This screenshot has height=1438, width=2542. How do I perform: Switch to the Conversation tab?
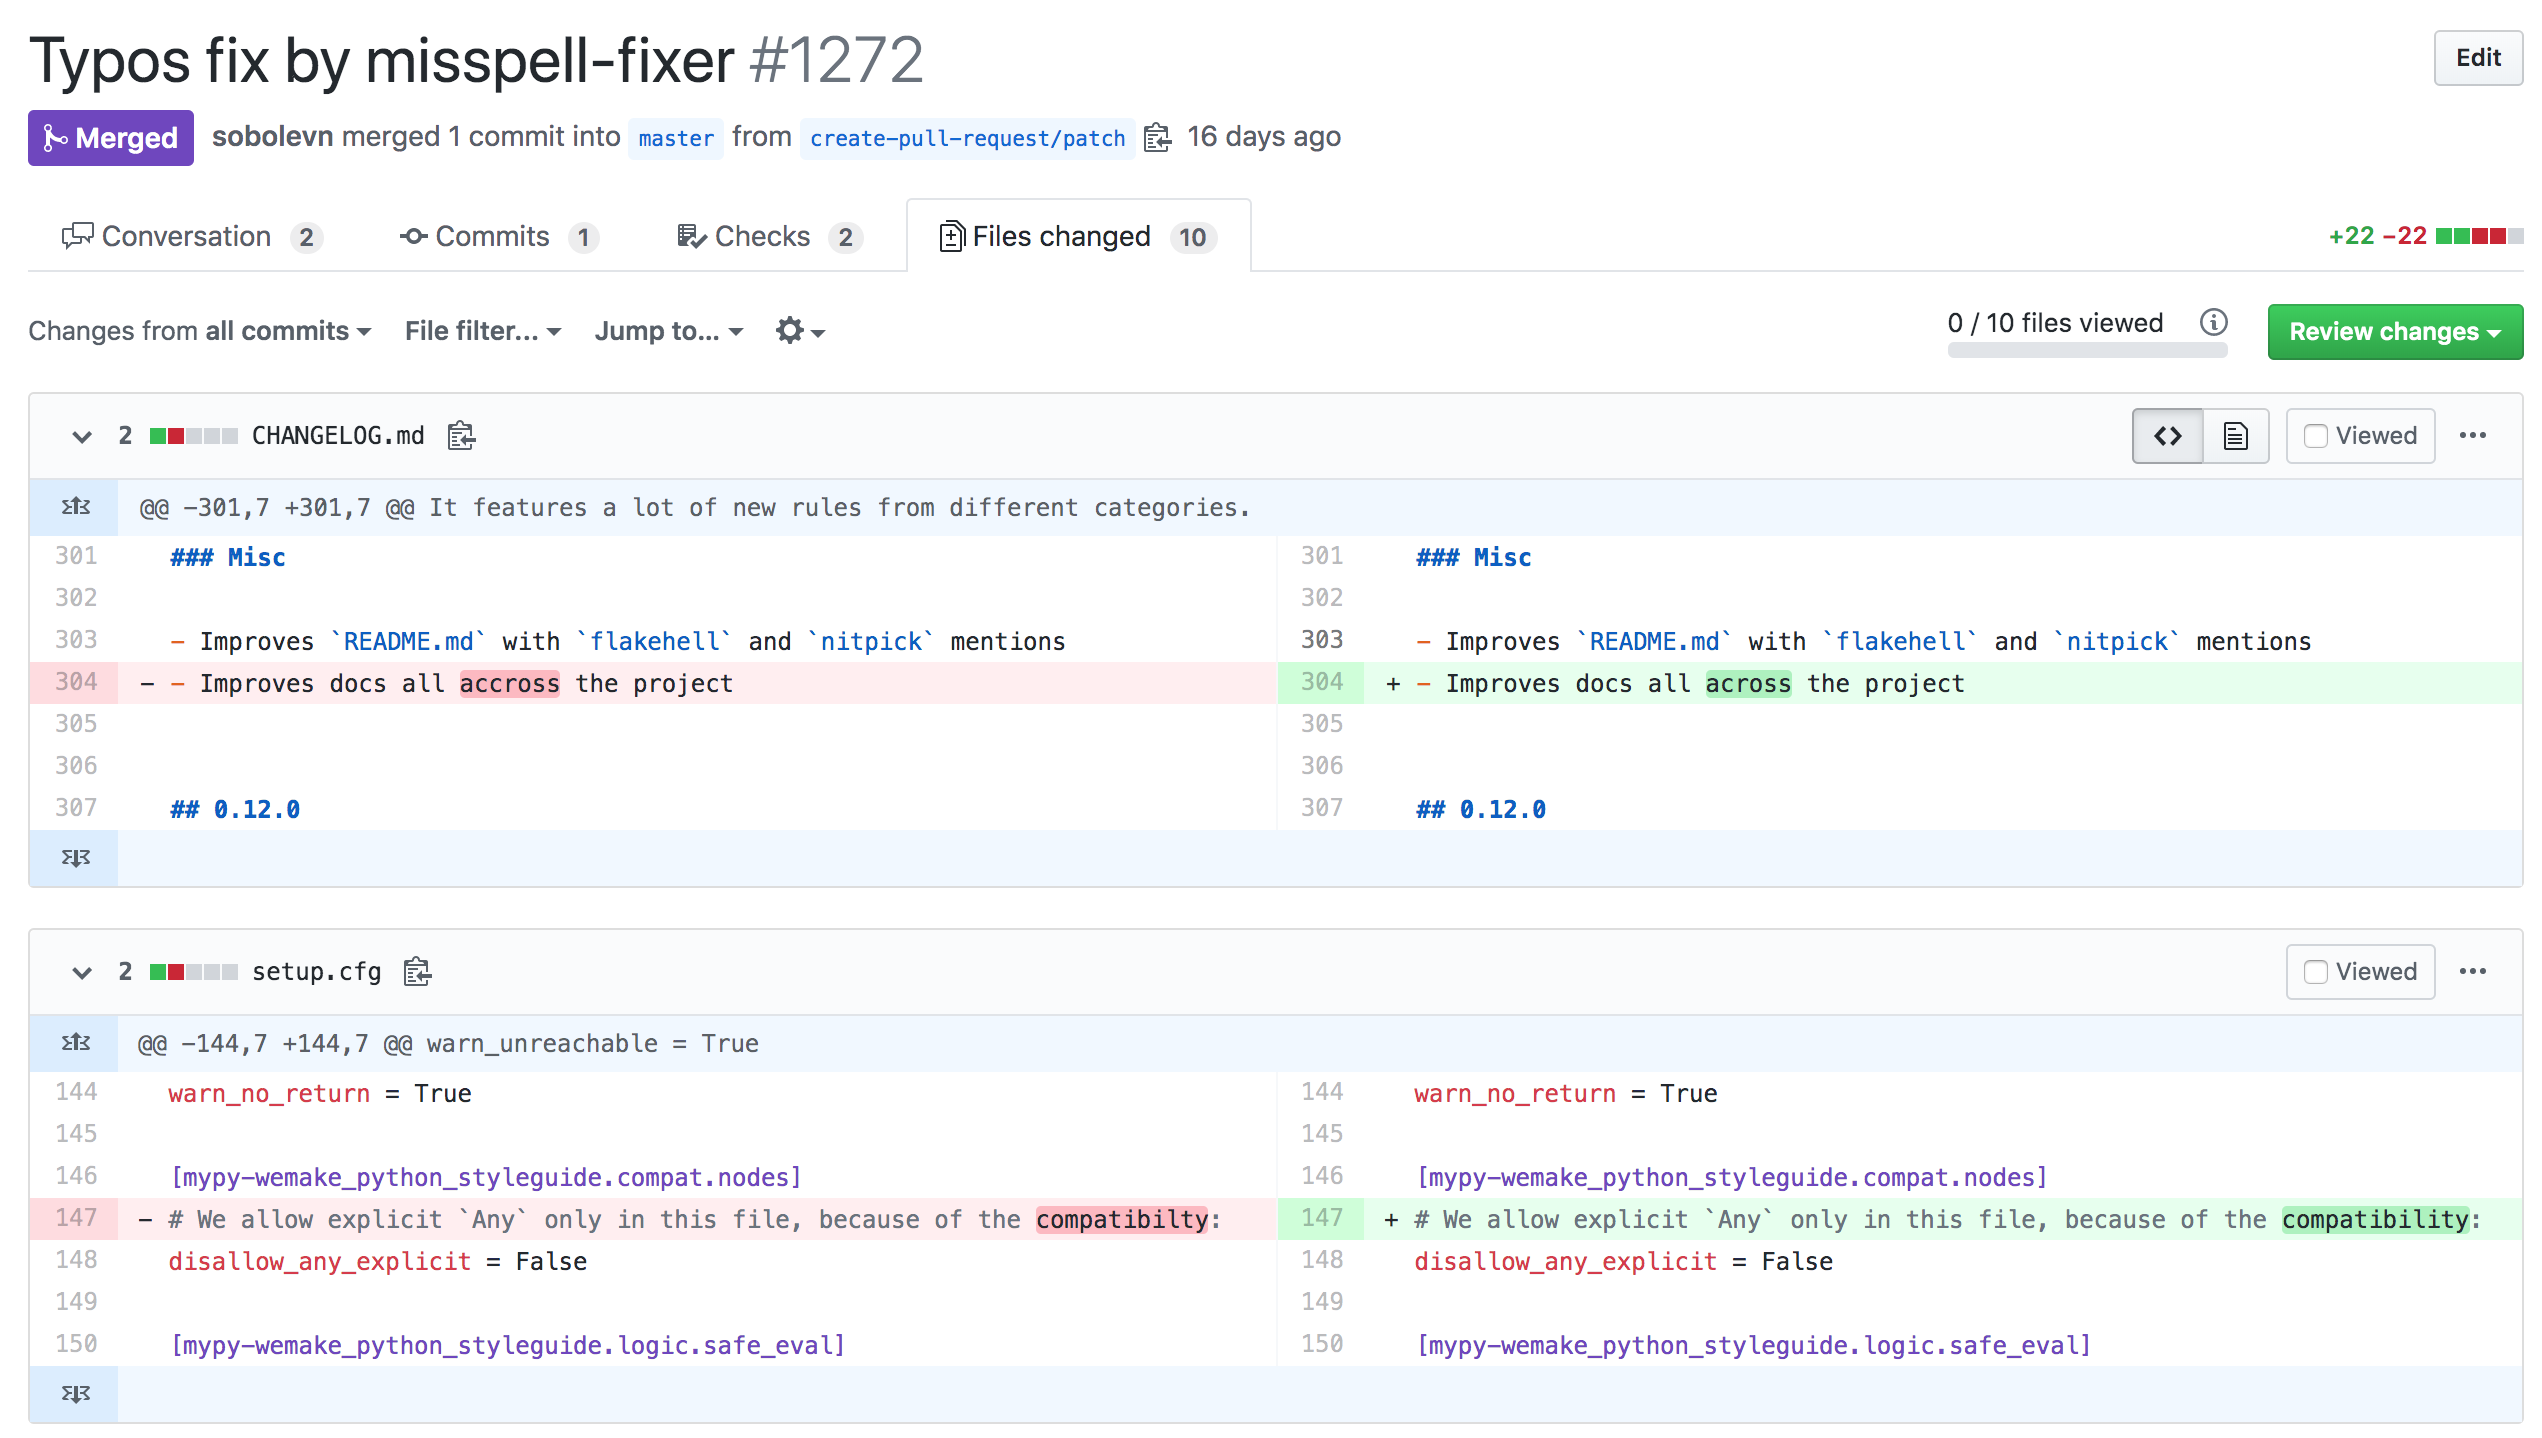(190, 236)
